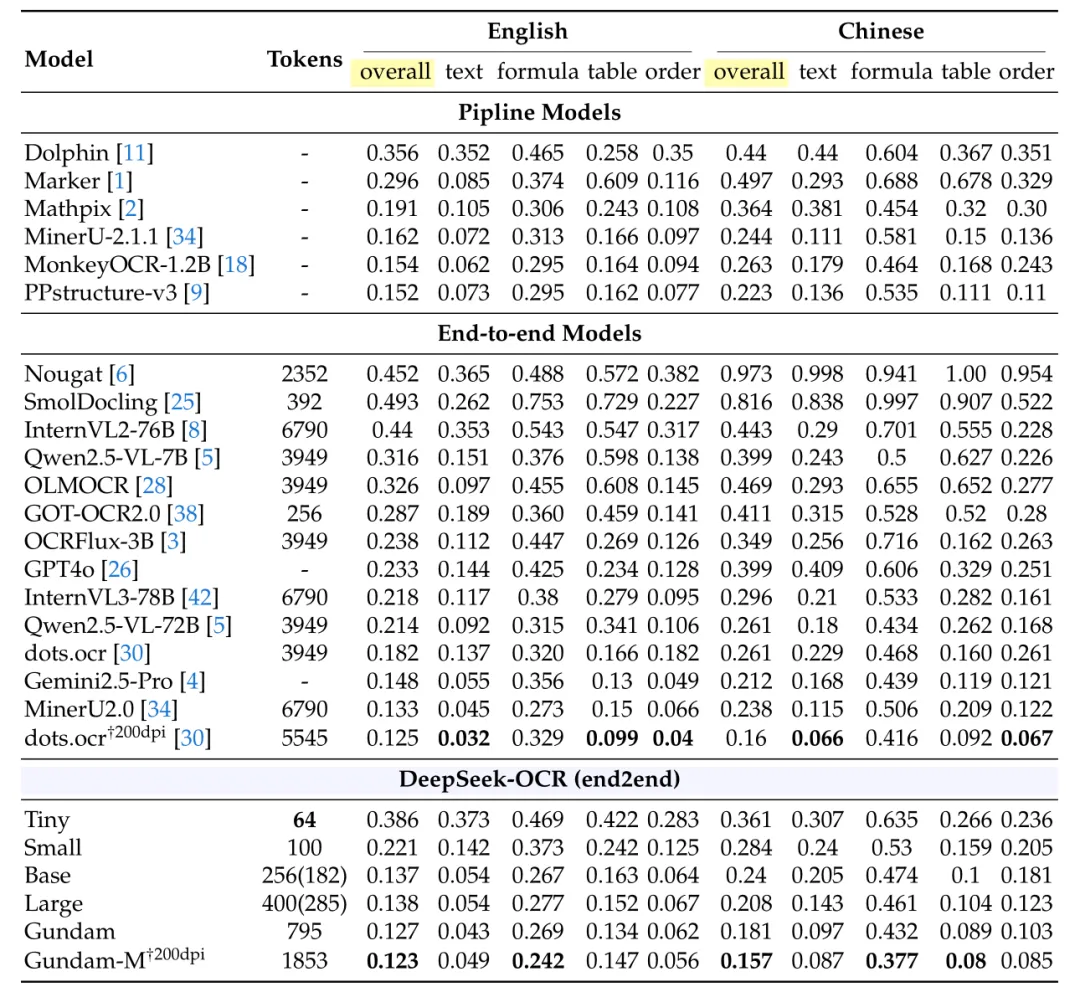This screenshot has height=992, width=1080.
Task: Open citation [11] next to Dolphin
Action: coord(135,153)
